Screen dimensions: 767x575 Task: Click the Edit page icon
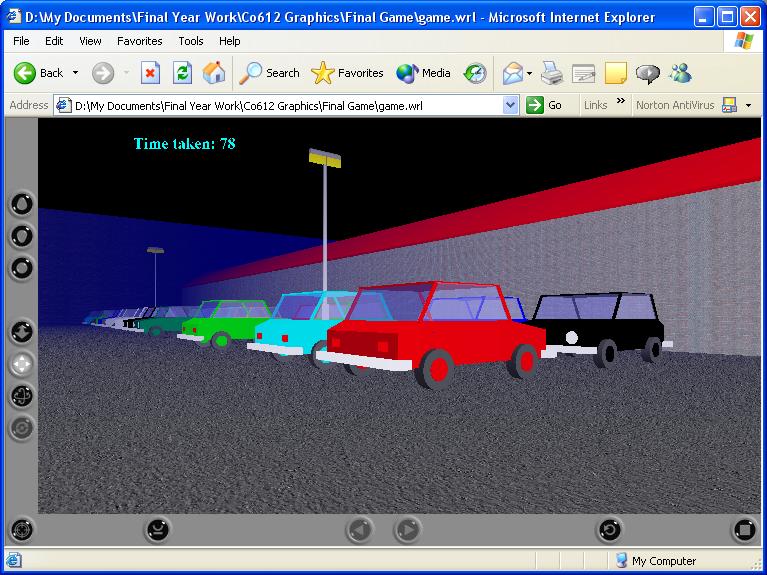coord(584,73)
